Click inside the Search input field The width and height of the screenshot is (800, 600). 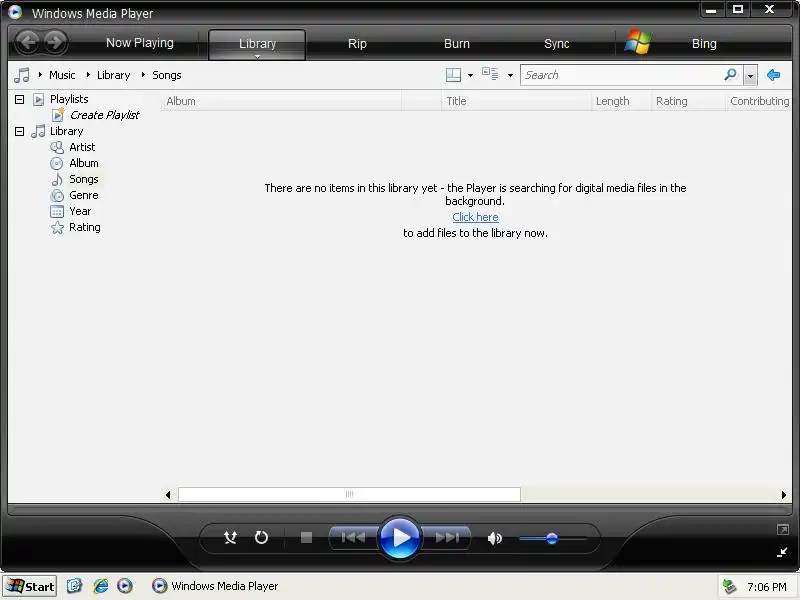pos(621,75)
